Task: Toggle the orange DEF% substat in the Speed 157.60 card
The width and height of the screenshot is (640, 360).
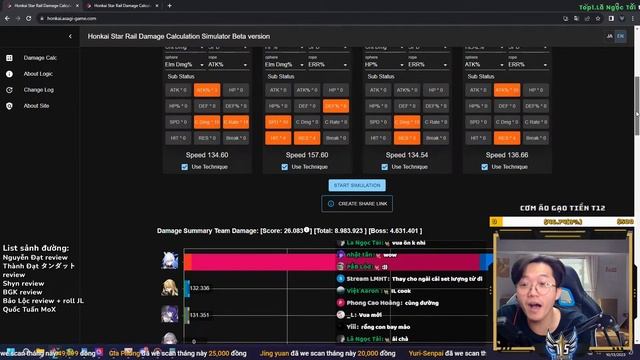Action: click(x=336, y=106)
